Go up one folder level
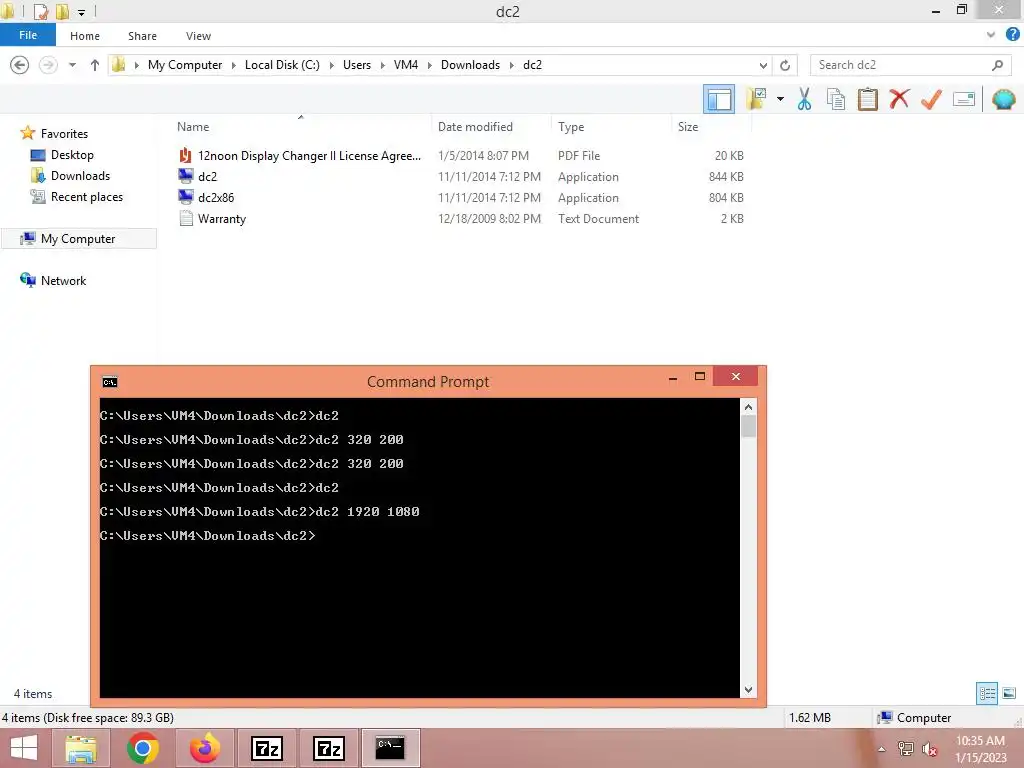The image size is (1024, 768). [95, 65]
